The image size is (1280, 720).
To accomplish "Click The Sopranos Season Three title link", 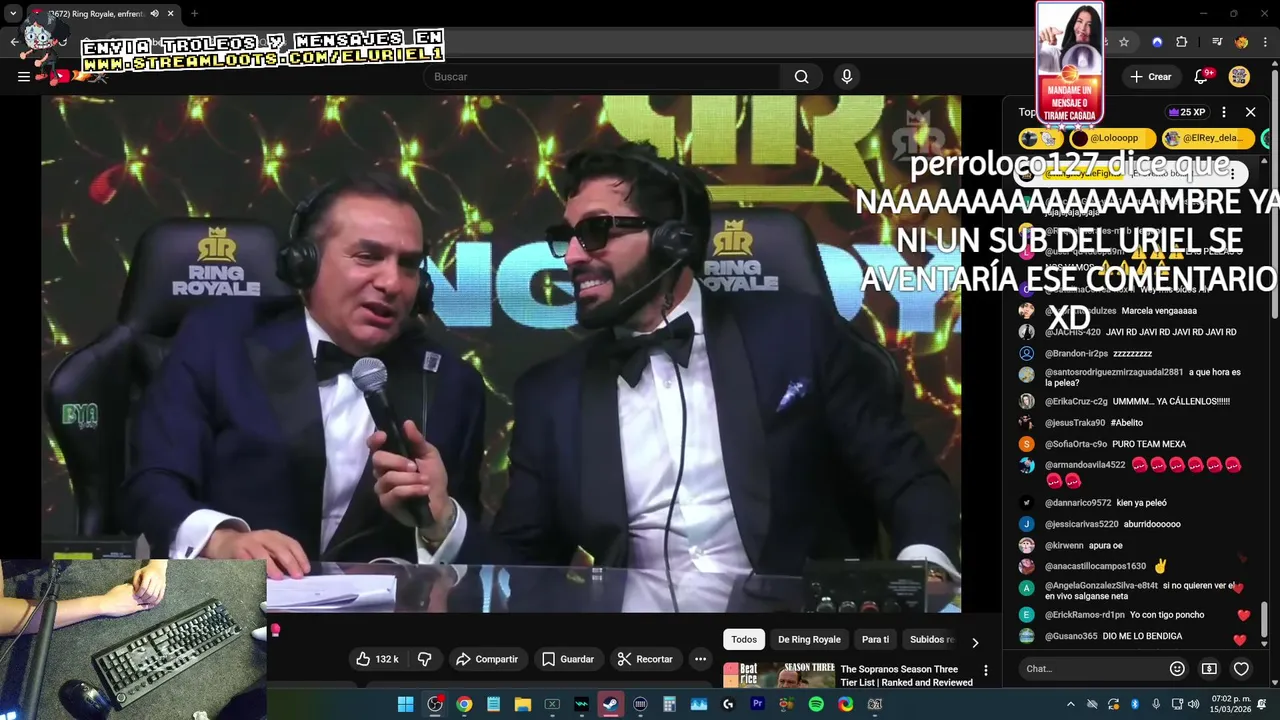I will pos(907,675).
